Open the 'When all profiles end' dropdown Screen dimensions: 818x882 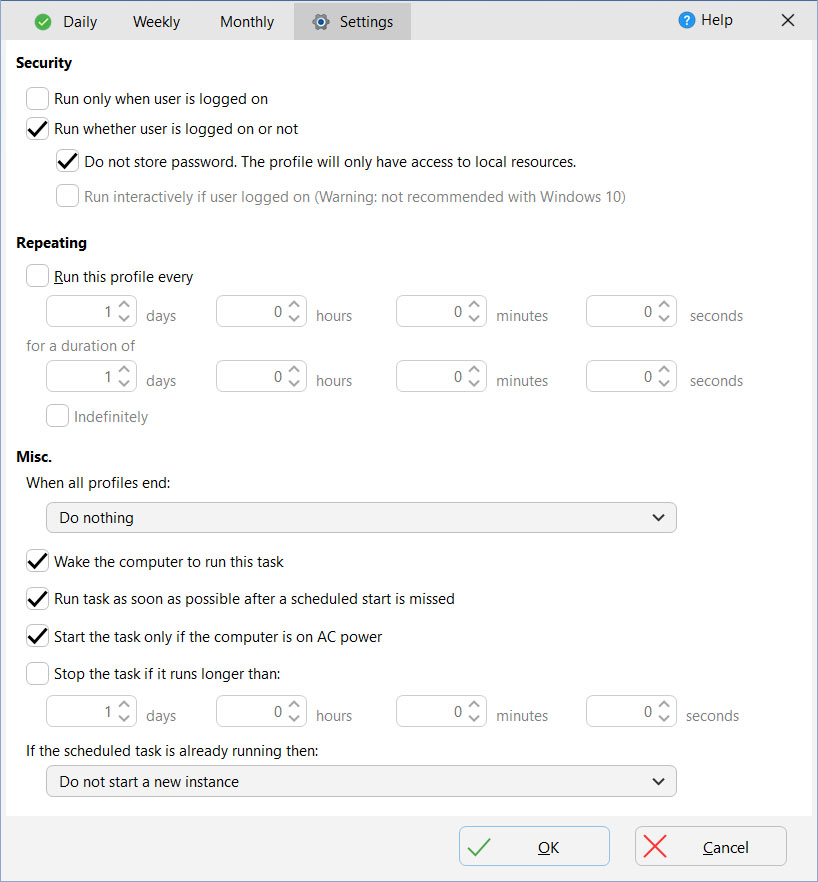(x=361, y=518)
